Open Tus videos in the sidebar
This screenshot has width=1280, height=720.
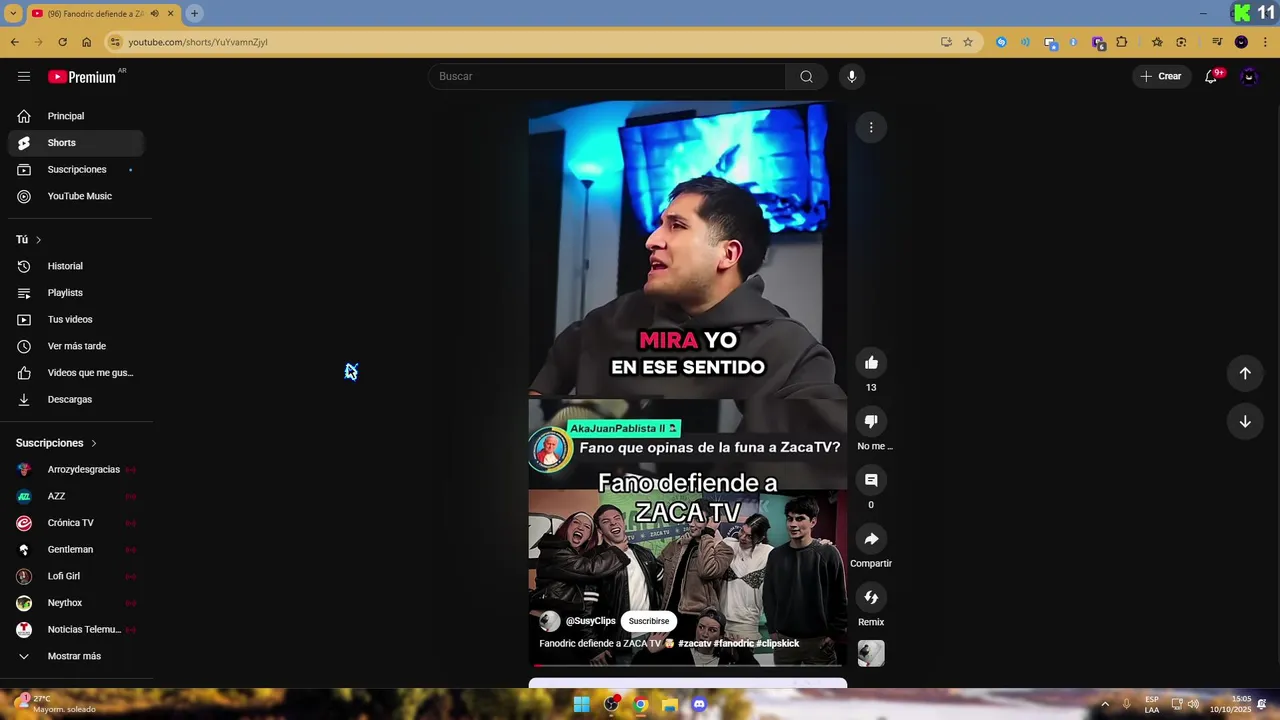tap(76, 320)
